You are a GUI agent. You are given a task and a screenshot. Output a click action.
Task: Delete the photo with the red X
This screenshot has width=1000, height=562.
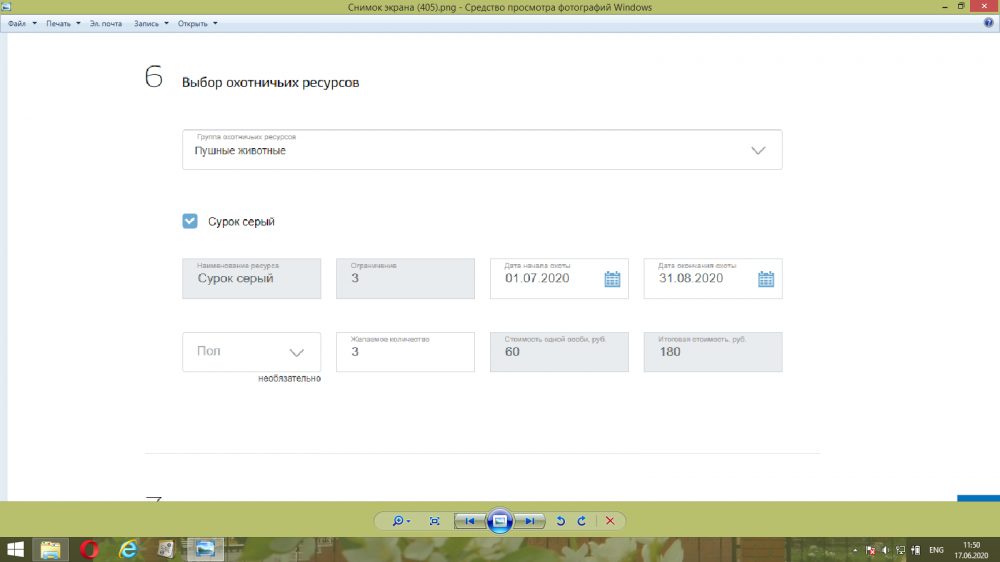(x=610, y=521)
